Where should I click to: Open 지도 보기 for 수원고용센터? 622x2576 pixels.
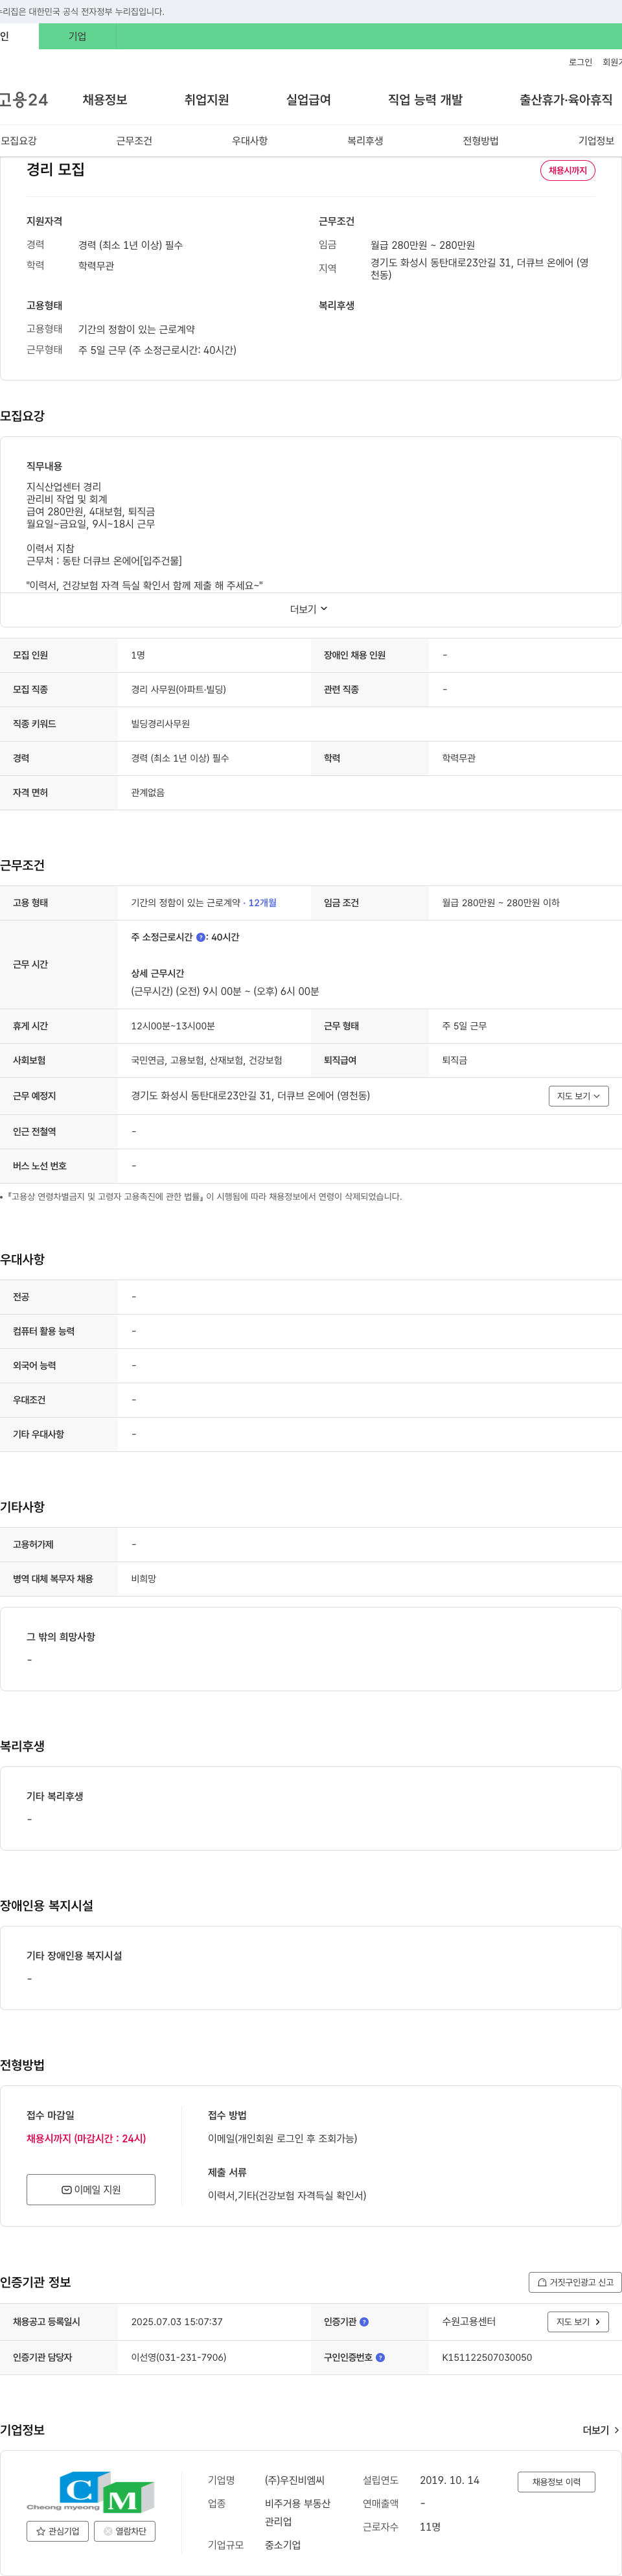pyautogui.click(x=578, y=2322)
